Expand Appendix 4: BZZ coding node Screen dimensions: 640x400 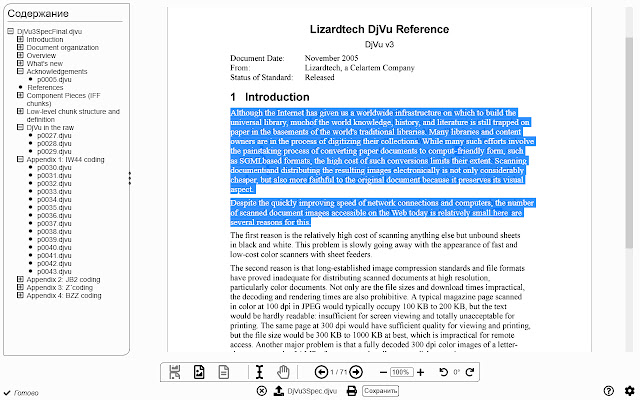(20, 295)
